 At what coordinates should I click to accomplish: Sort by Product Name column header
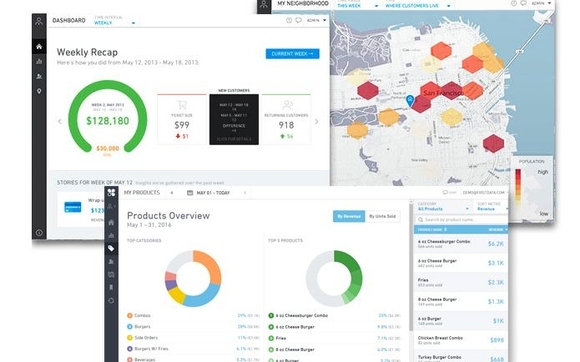tap(432, 230)
